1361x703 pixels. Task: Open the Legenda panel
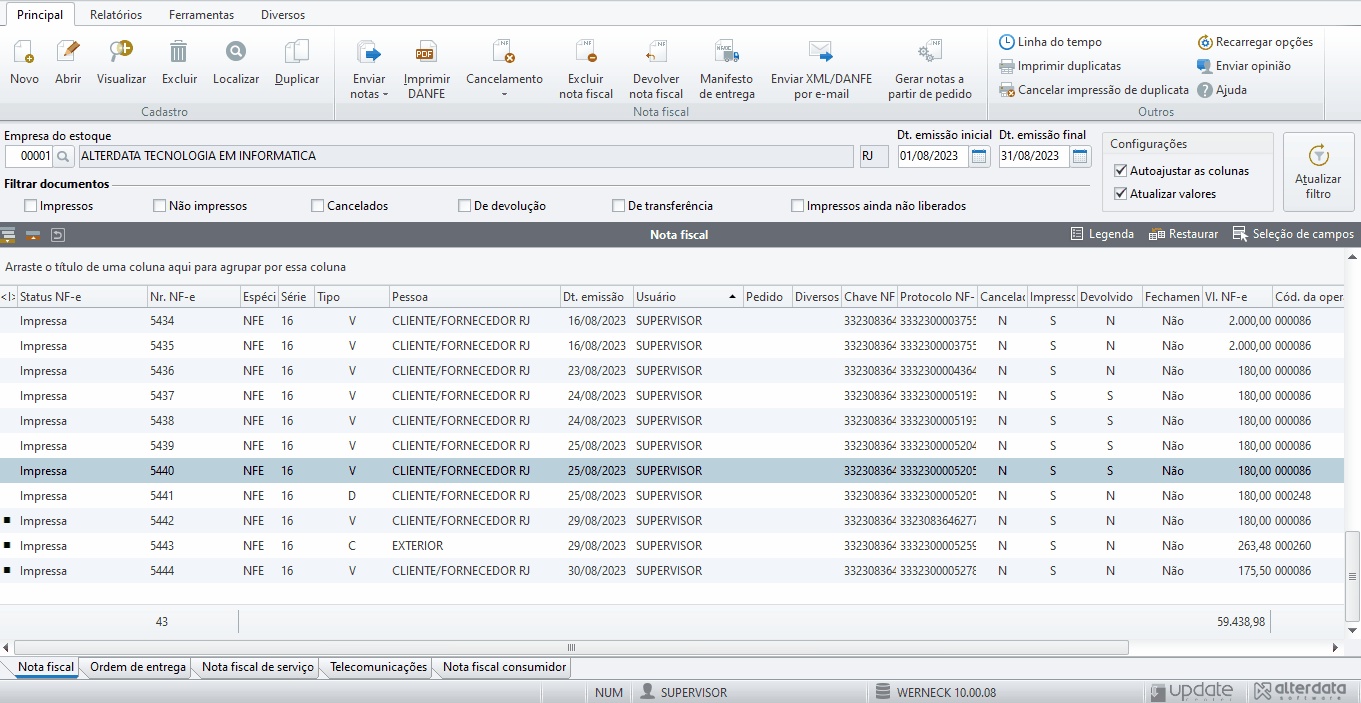point(1102,234)
